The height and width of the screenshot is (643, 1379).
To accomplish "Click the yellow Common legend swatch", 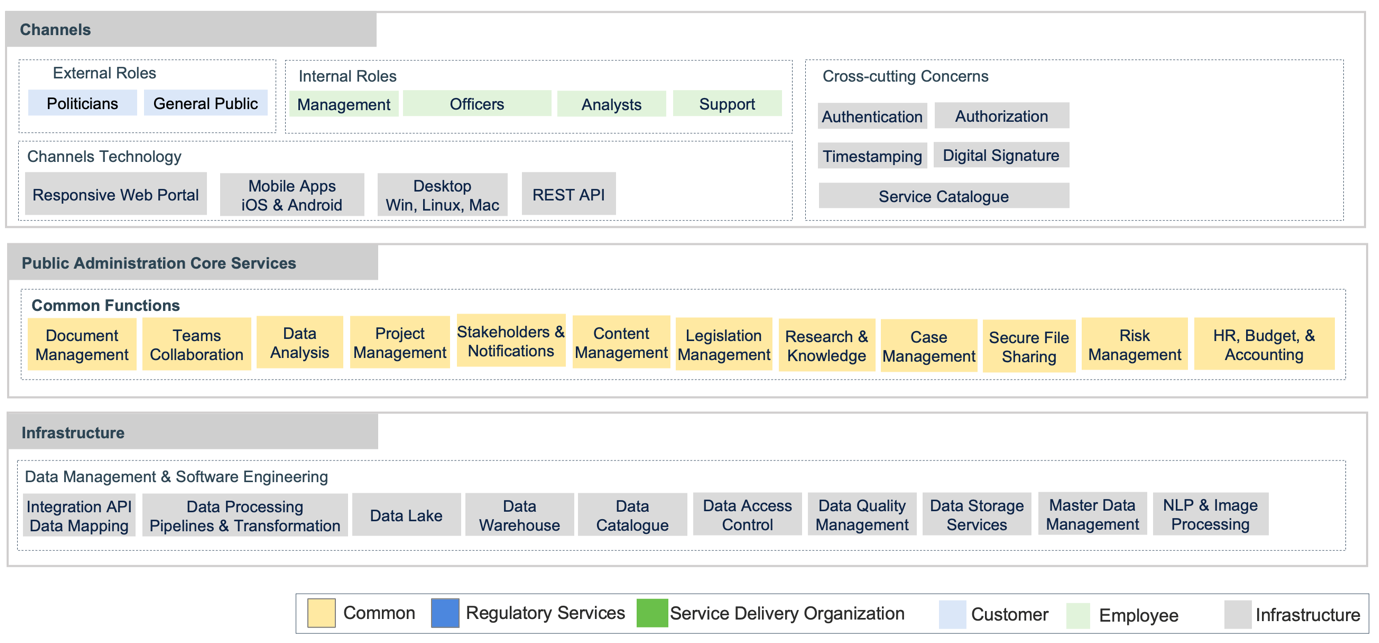I will [321, 613].
